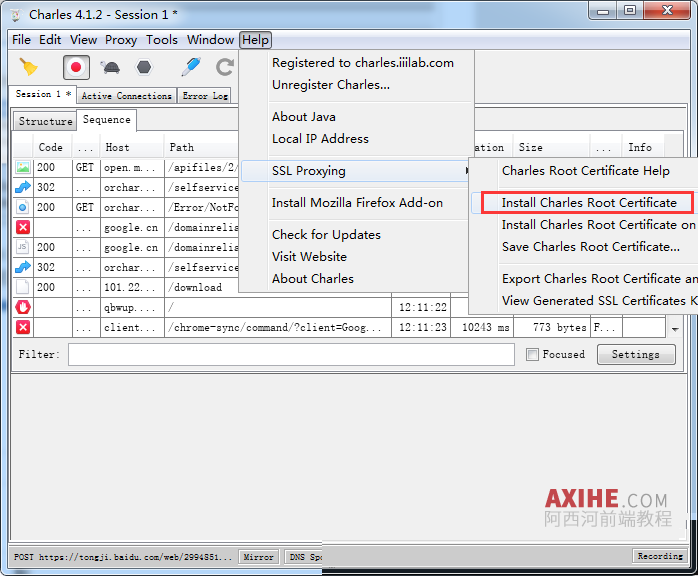698x576 pixels.
Task: Click the Settings button
Action: point(636,354)
